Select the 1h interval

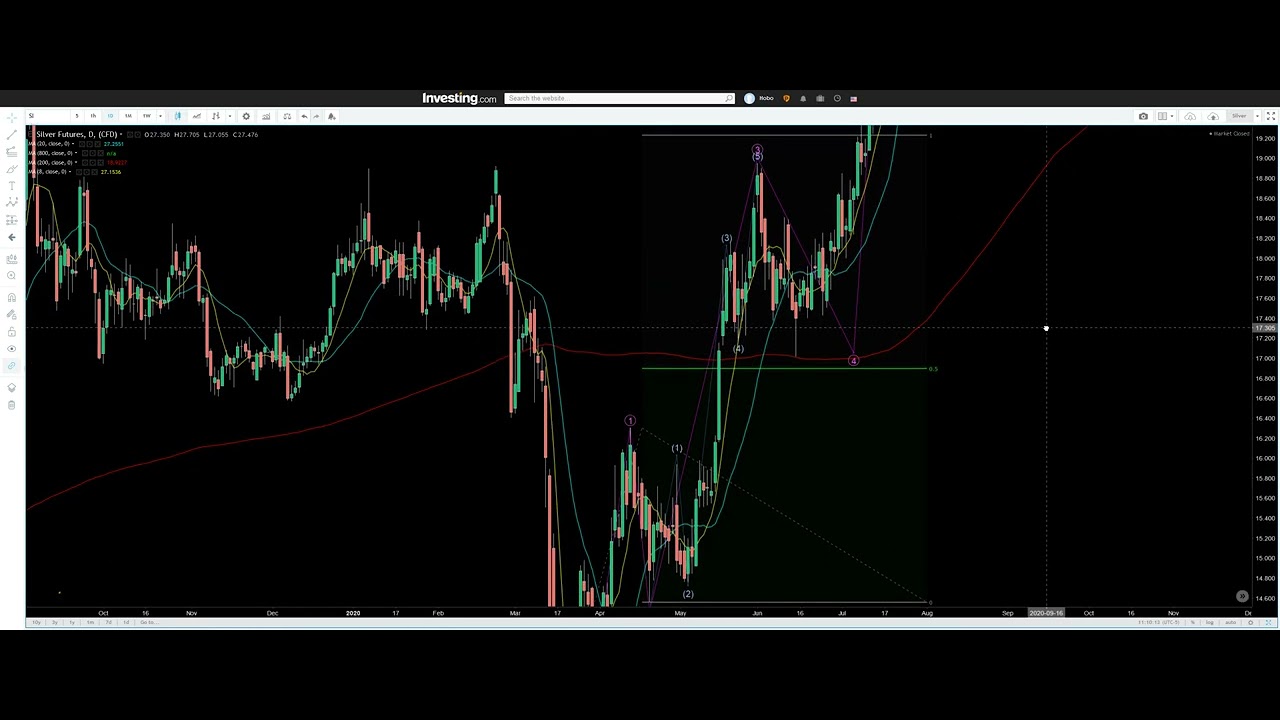pyautogui.click(x=93, y=116)
